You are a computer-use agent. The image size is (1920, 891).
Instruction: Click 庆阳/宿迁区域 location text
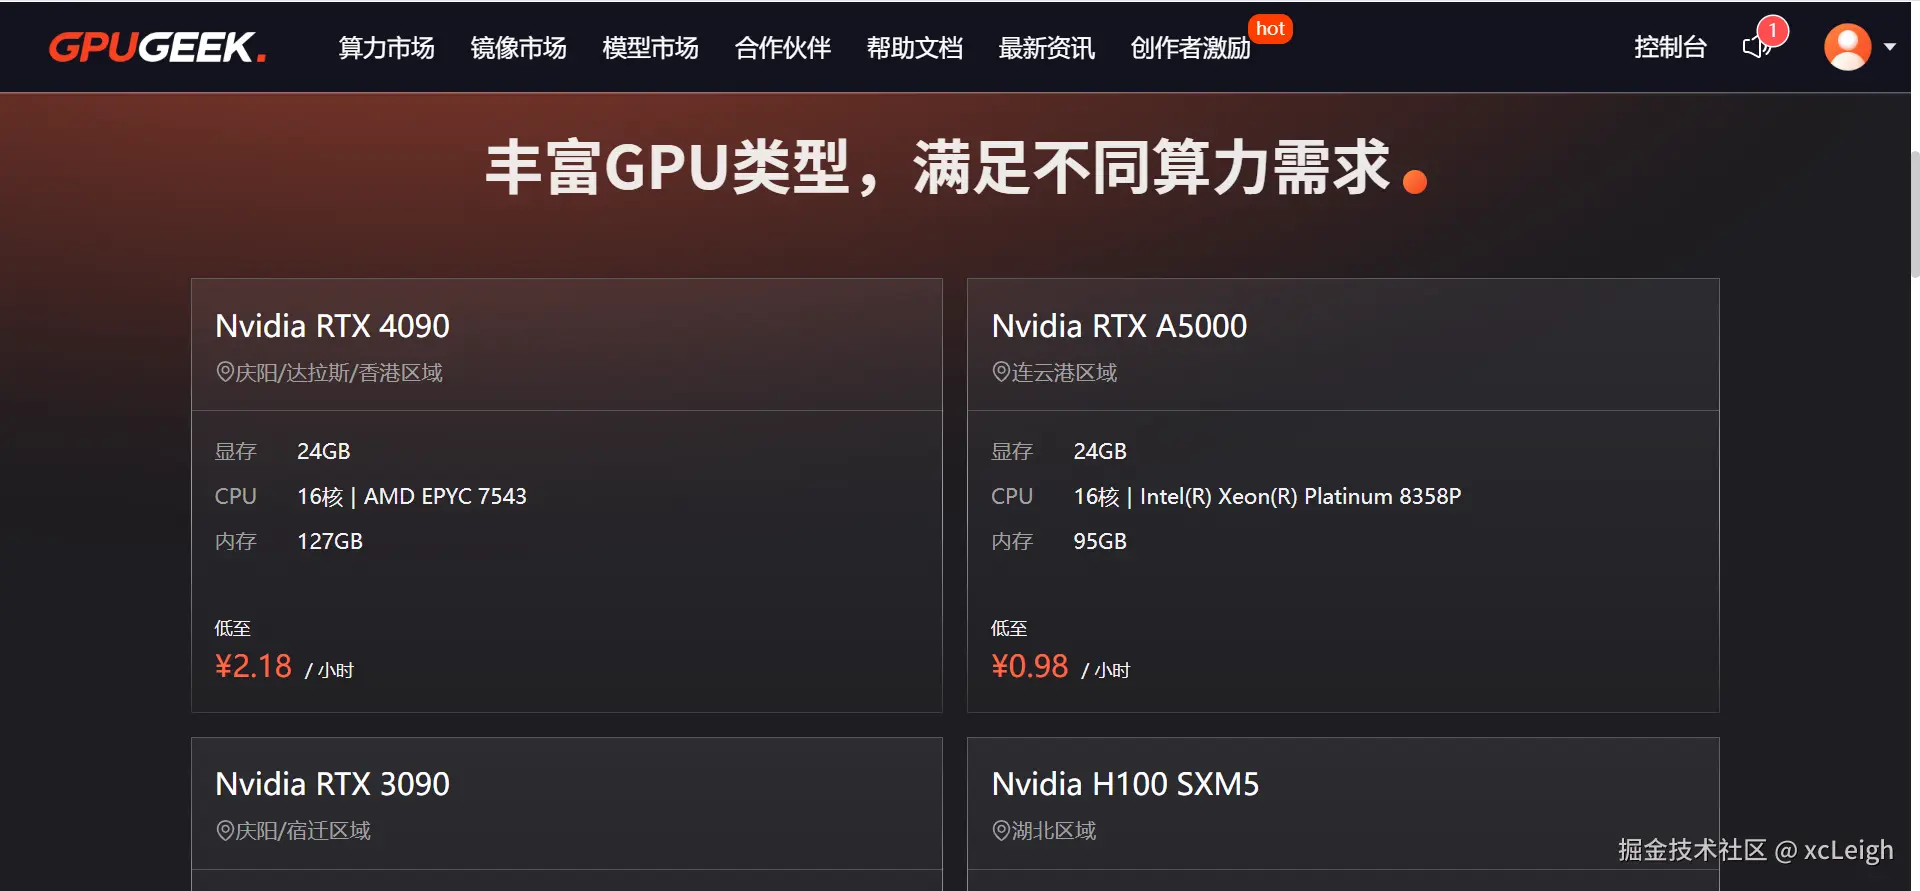click(303, 831)
